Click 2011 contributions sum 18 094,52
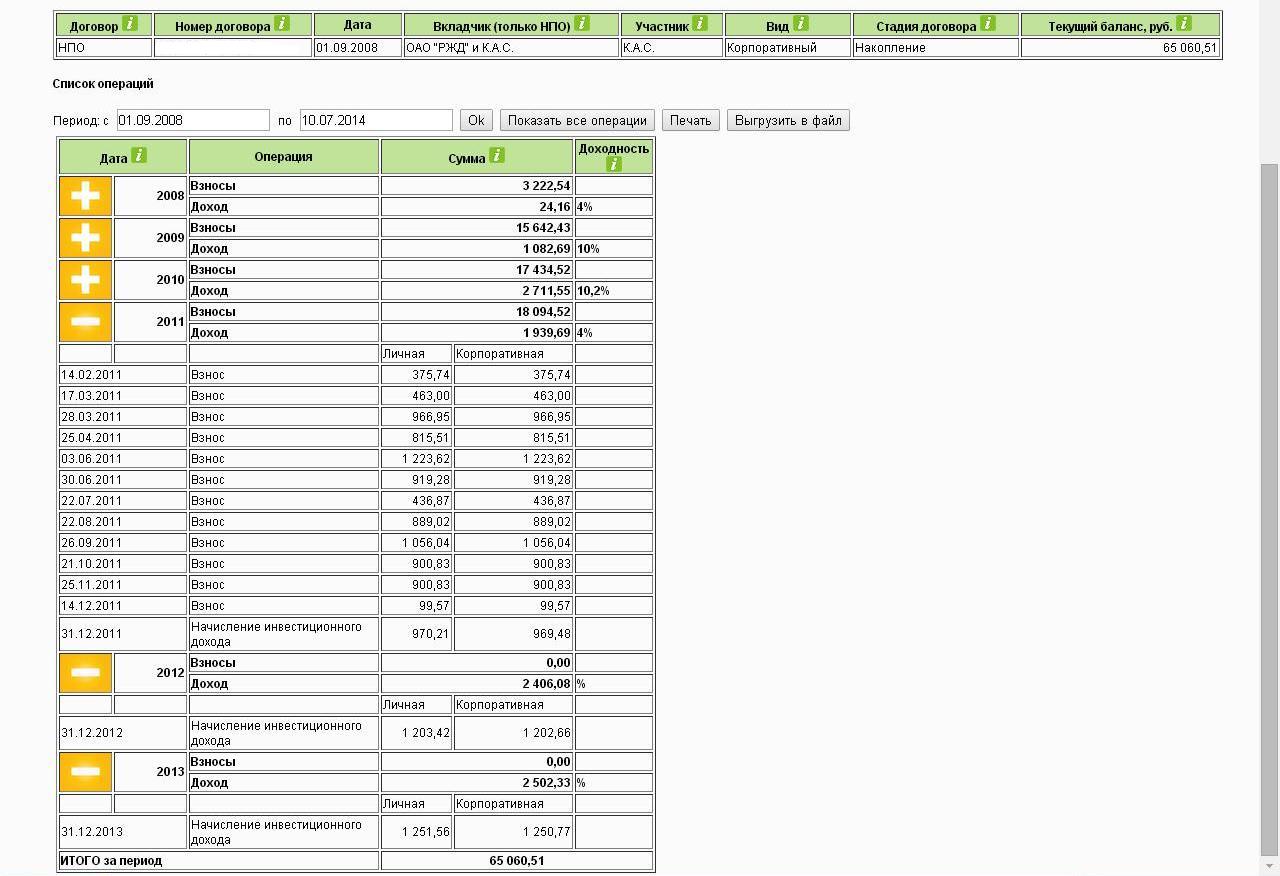The width and height of the screenshot is (1280, 876). coord(543,312)
